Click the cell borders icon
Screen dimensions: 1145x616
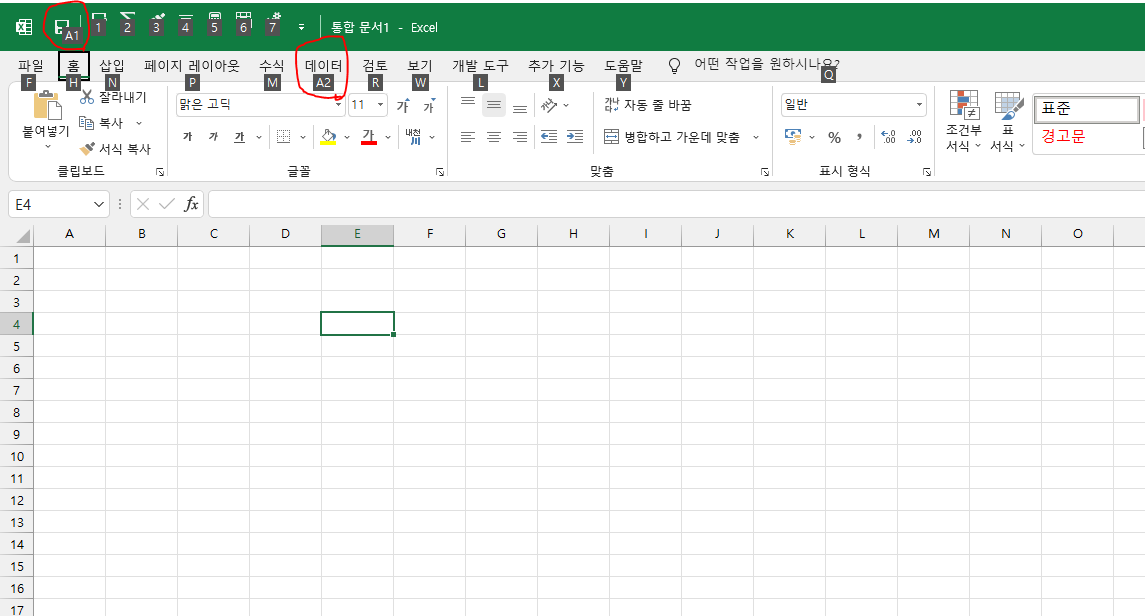click(283, 136)
